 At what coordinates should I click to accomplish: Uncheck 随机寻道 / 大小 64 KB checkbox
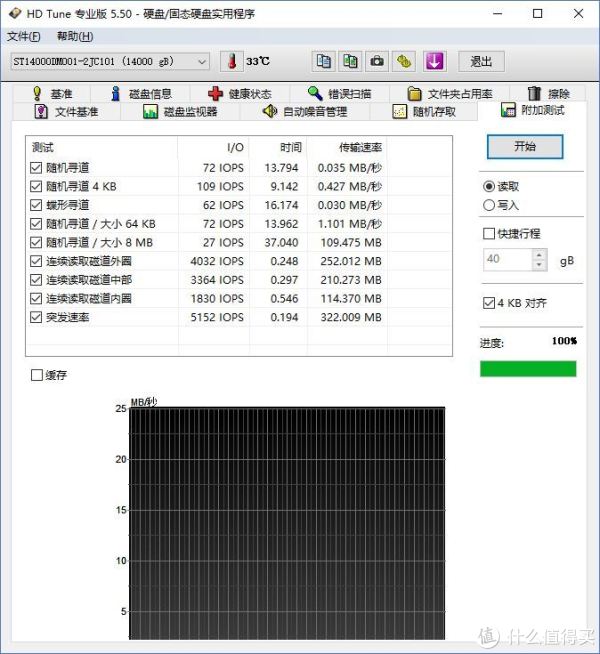(36, 224)
